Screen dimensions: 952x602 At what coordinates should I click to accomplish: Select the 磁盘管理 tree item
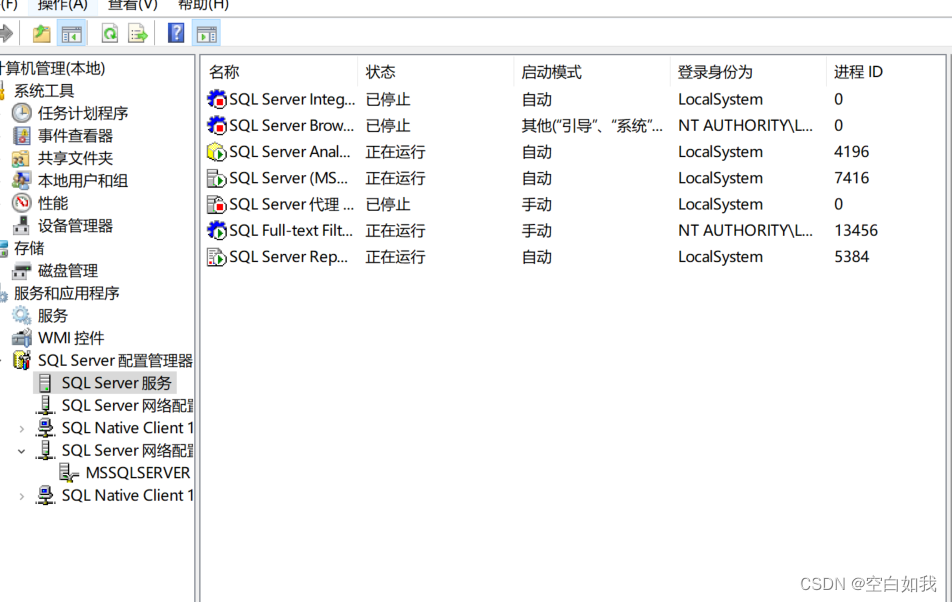pyautogui.click(x=67, y=271)
